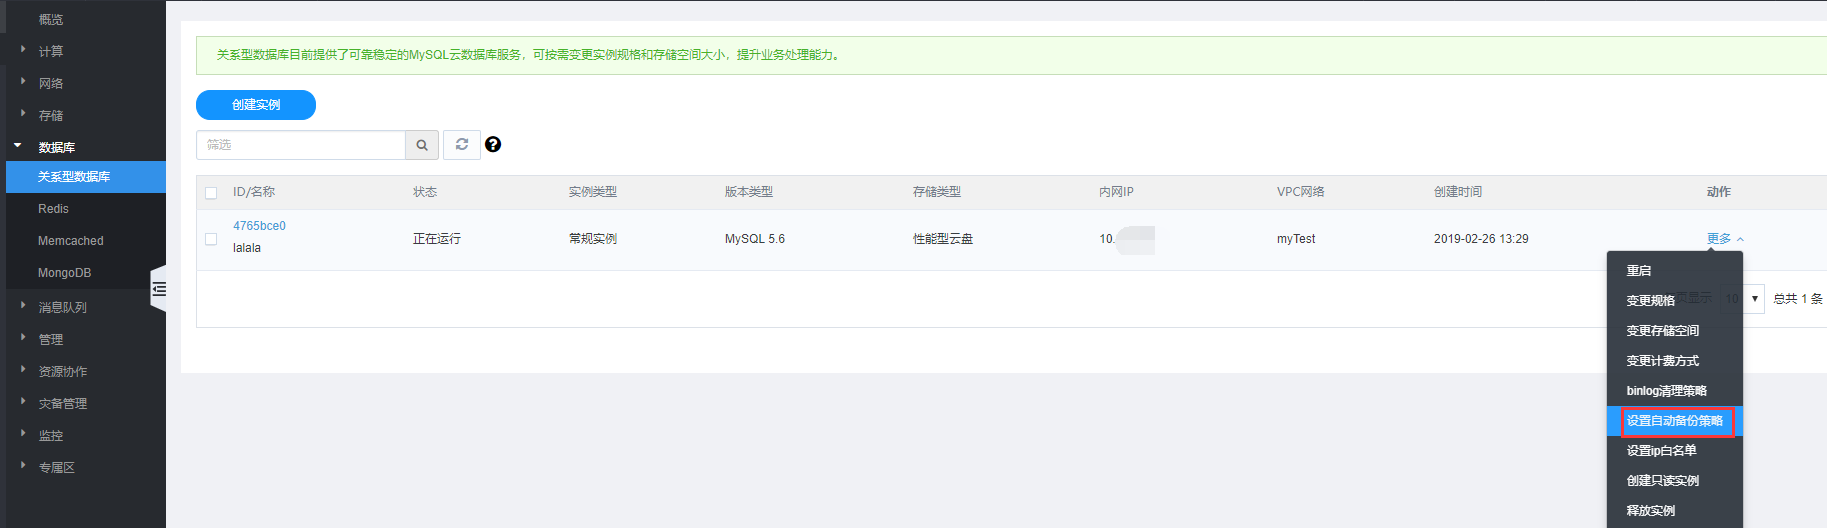Select binlog清理策略 menu entry
1827x528 pixels.
[1674, 391]
